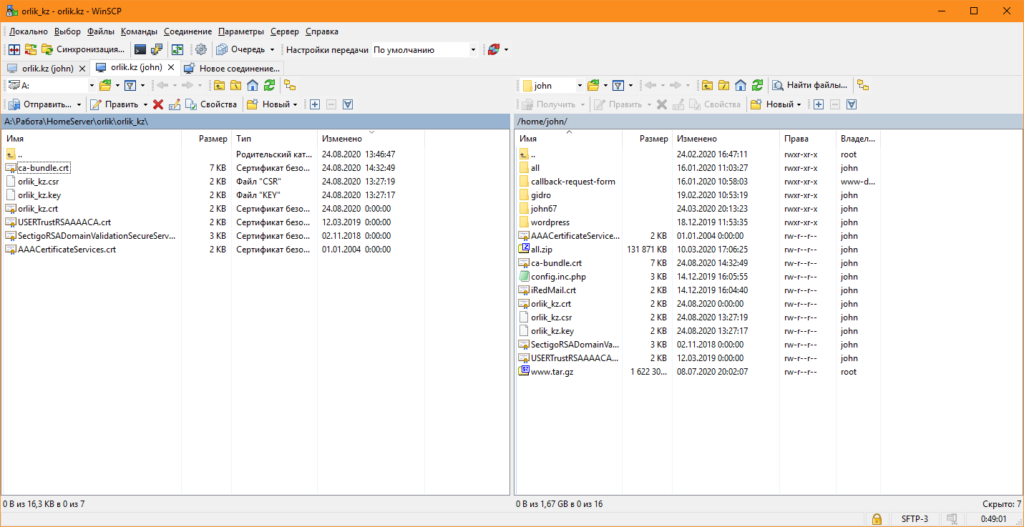
Task: Select www.tar.gz in the remote panel
Action: pyautogui.click(x=552, y=372)
